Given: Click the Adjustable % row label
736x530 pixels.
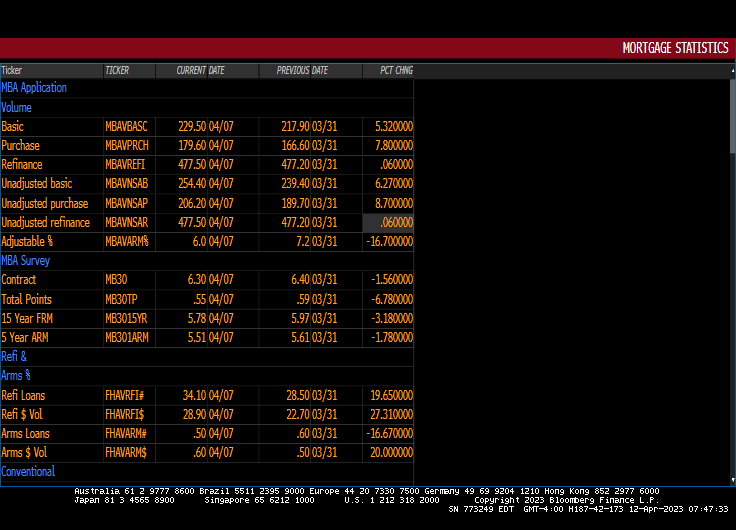Looking at the screenshot, I should click(x=28, y=242).
